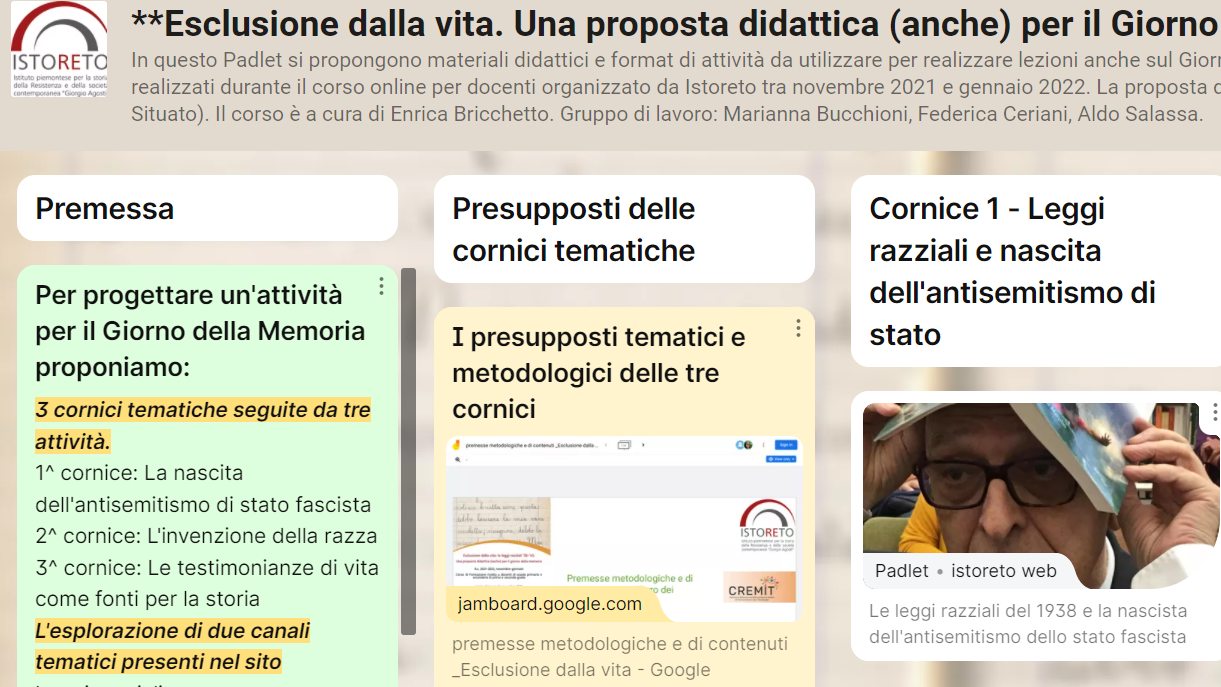Select the Premessa column header

[207, 209]
